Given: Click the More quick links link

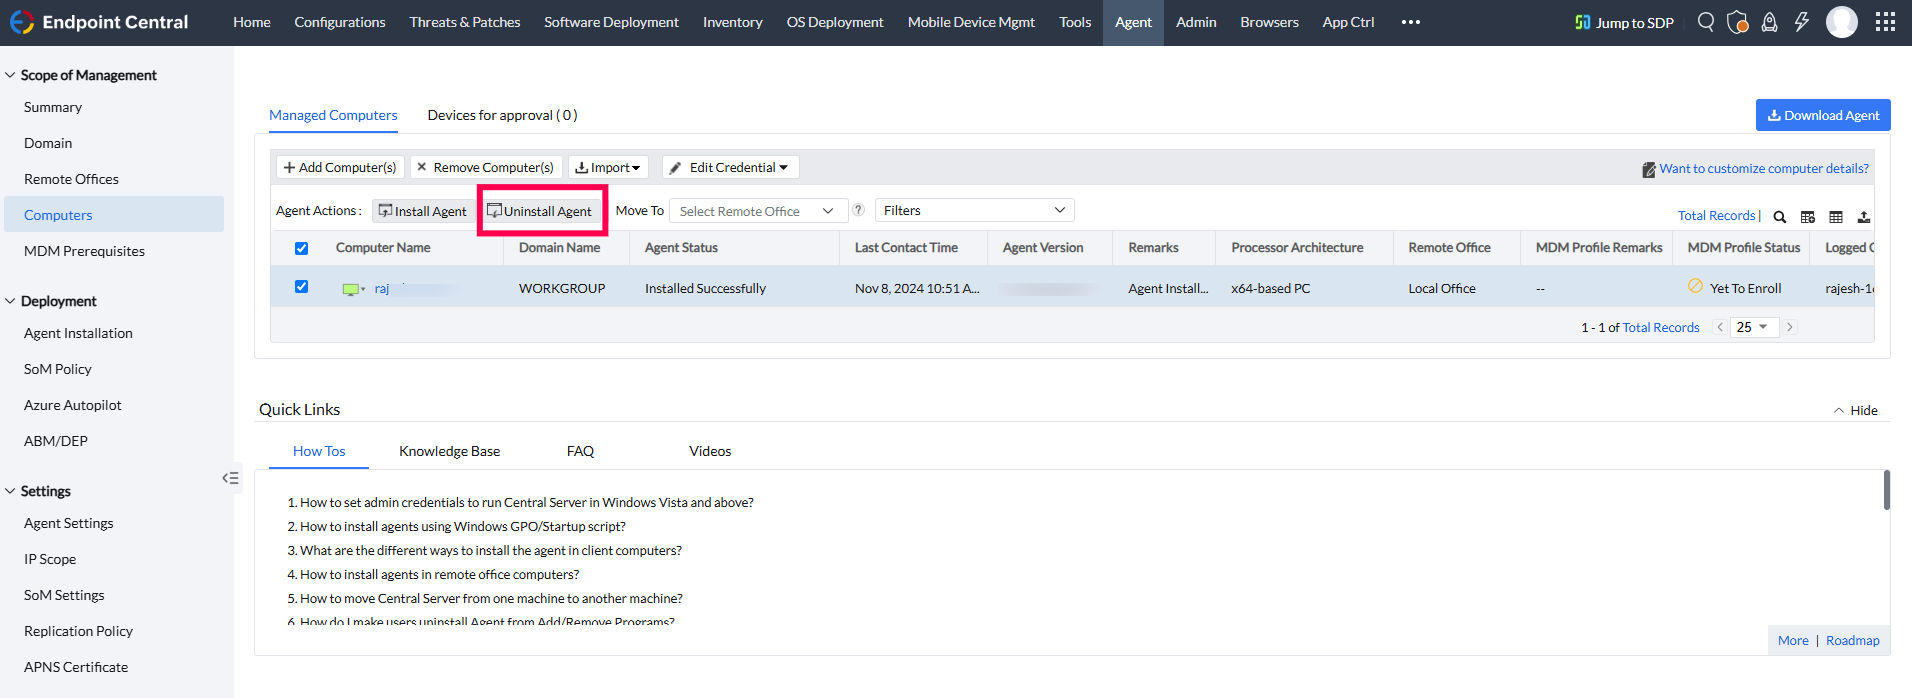Looking at the screenshot, I should [x=1793, y=641].
